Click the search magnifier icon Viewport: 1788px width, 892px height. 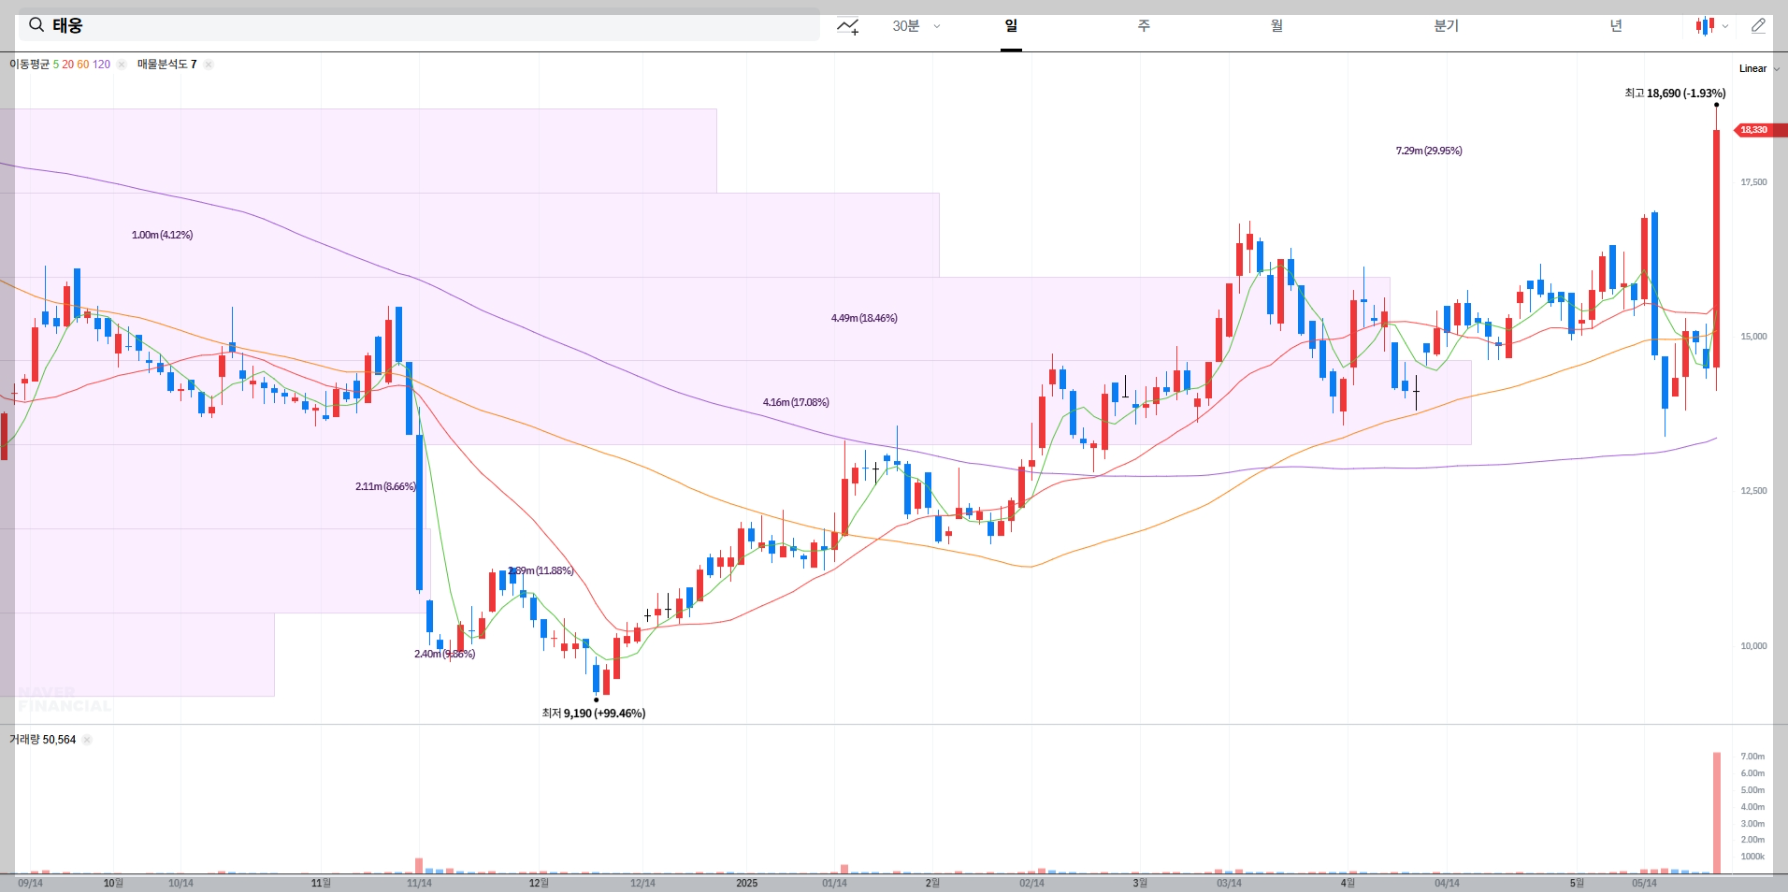(36, 25)
